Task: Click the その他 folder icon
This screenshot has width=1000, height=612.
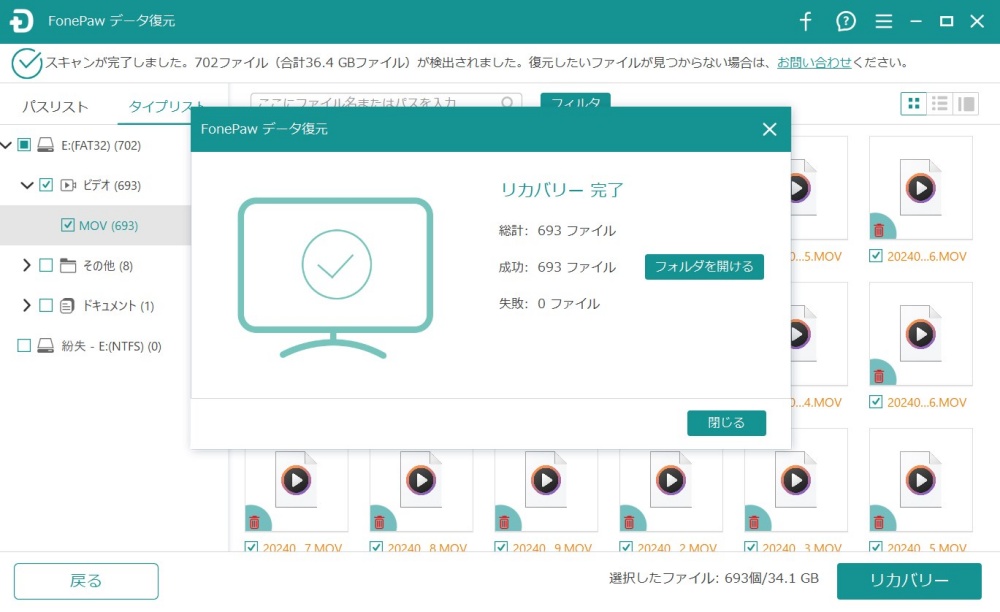Action: click(68, 265)
